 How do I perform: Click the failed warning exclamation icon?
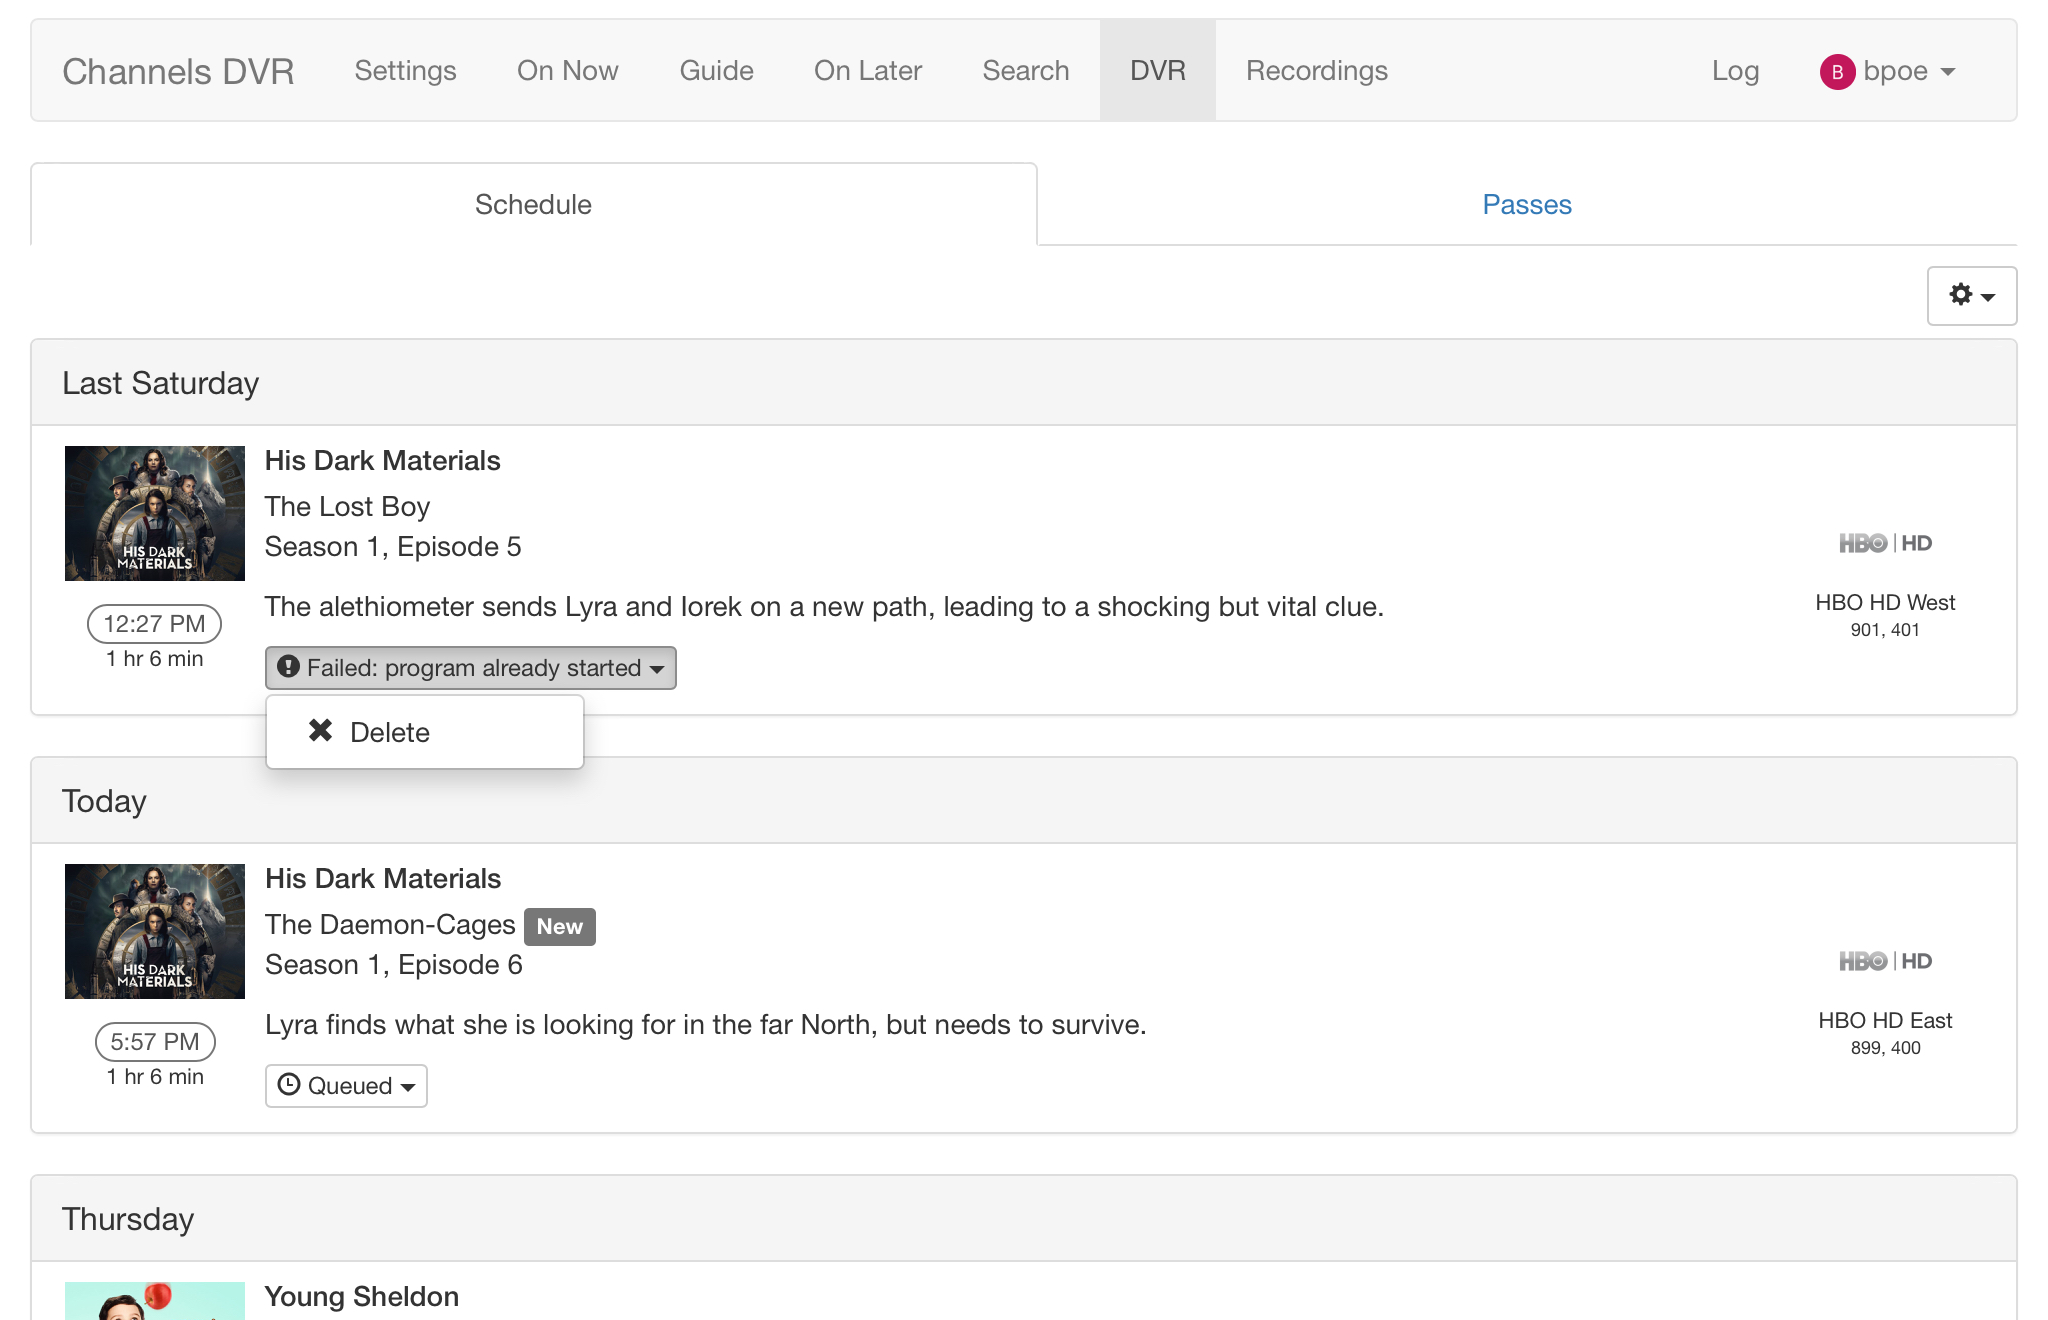point(289,667)
